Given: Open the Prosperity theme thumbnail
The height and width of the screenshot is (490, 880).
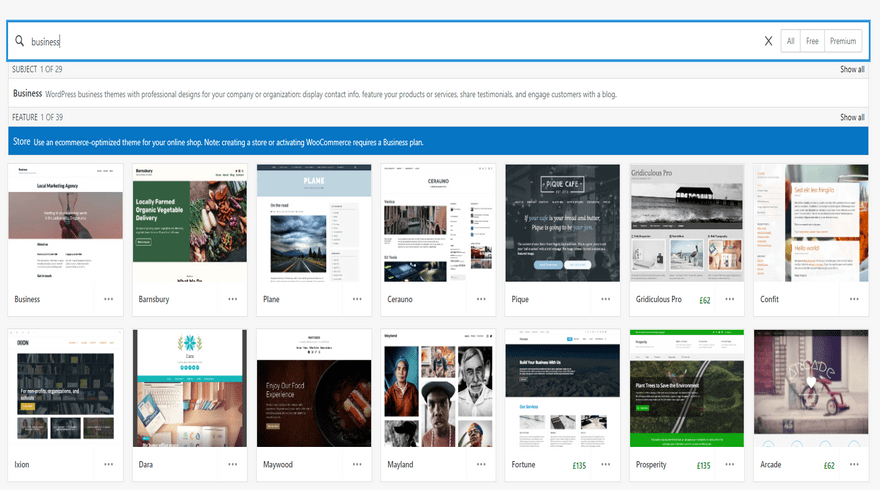Looking at the screenshot, I should (x=687, y=388).
